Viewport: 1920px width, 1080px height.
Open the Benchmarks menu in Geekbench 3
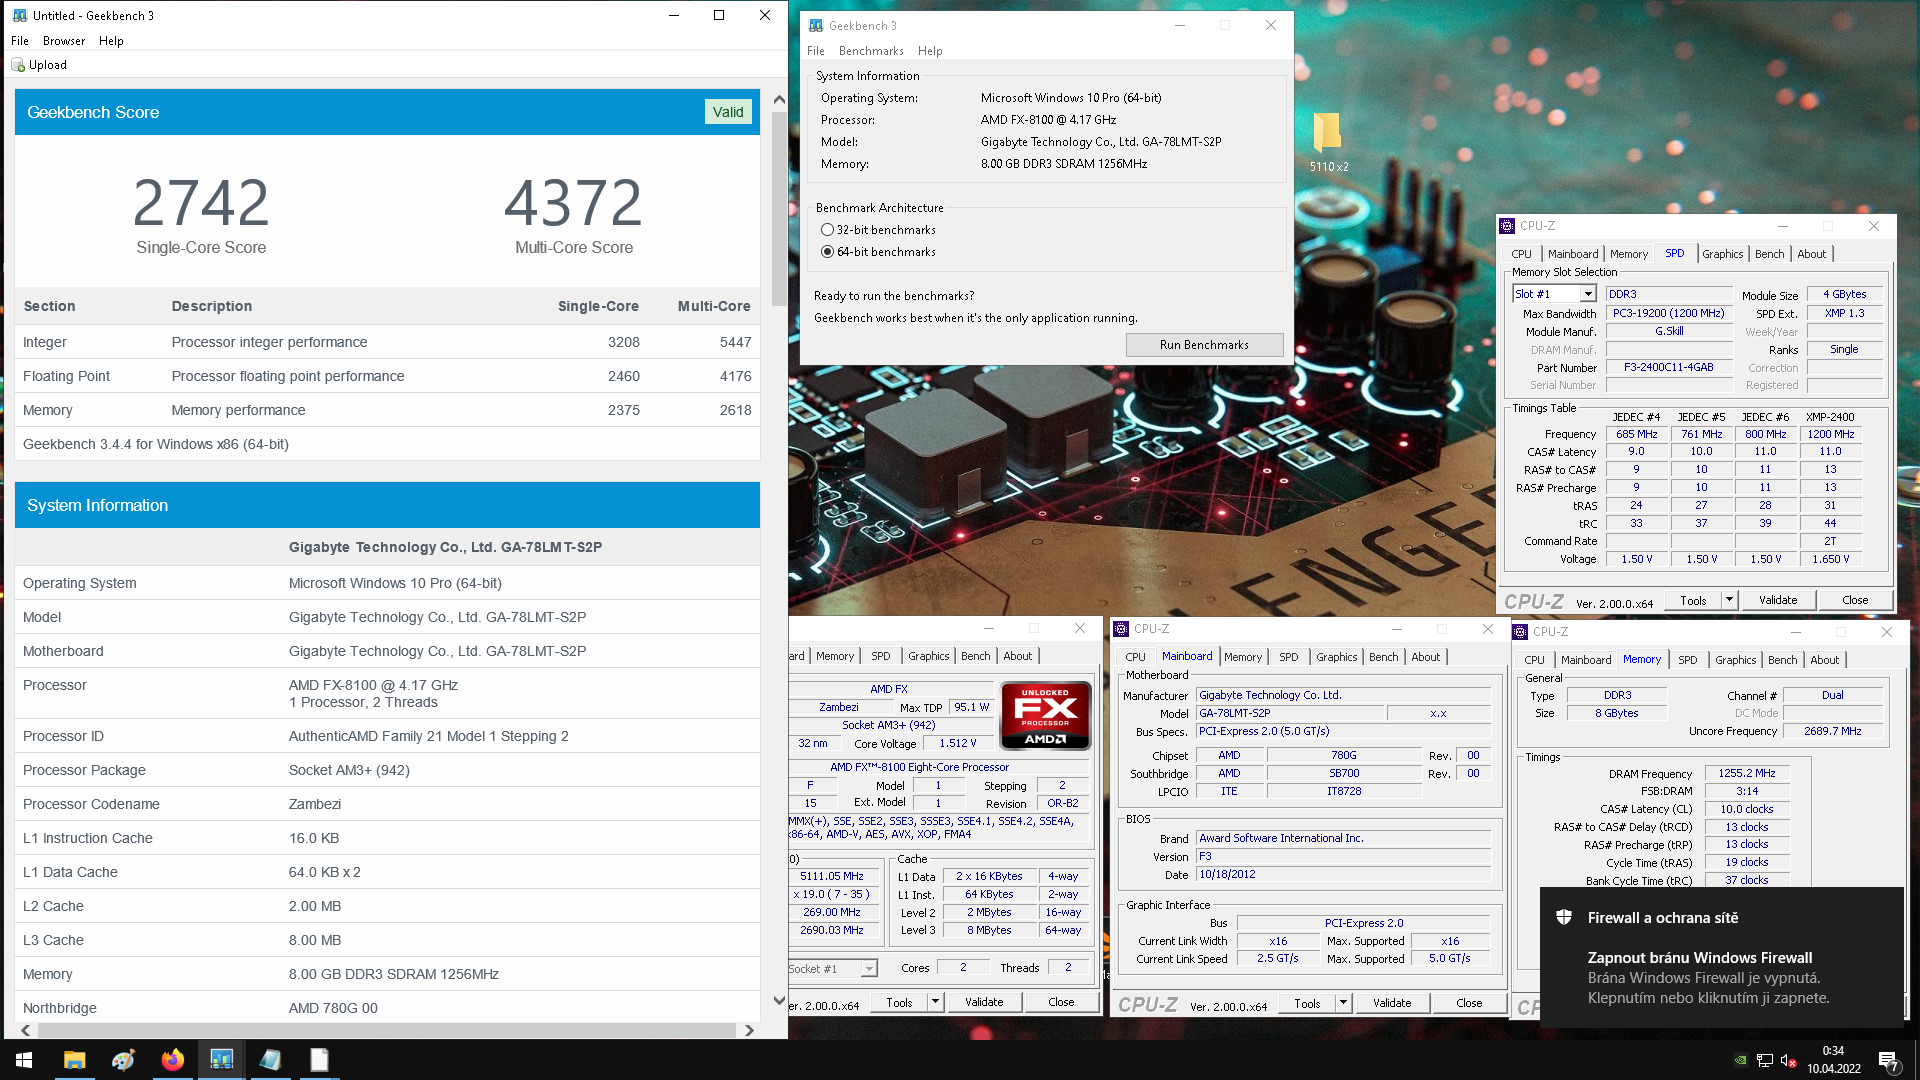coord(871,51)
